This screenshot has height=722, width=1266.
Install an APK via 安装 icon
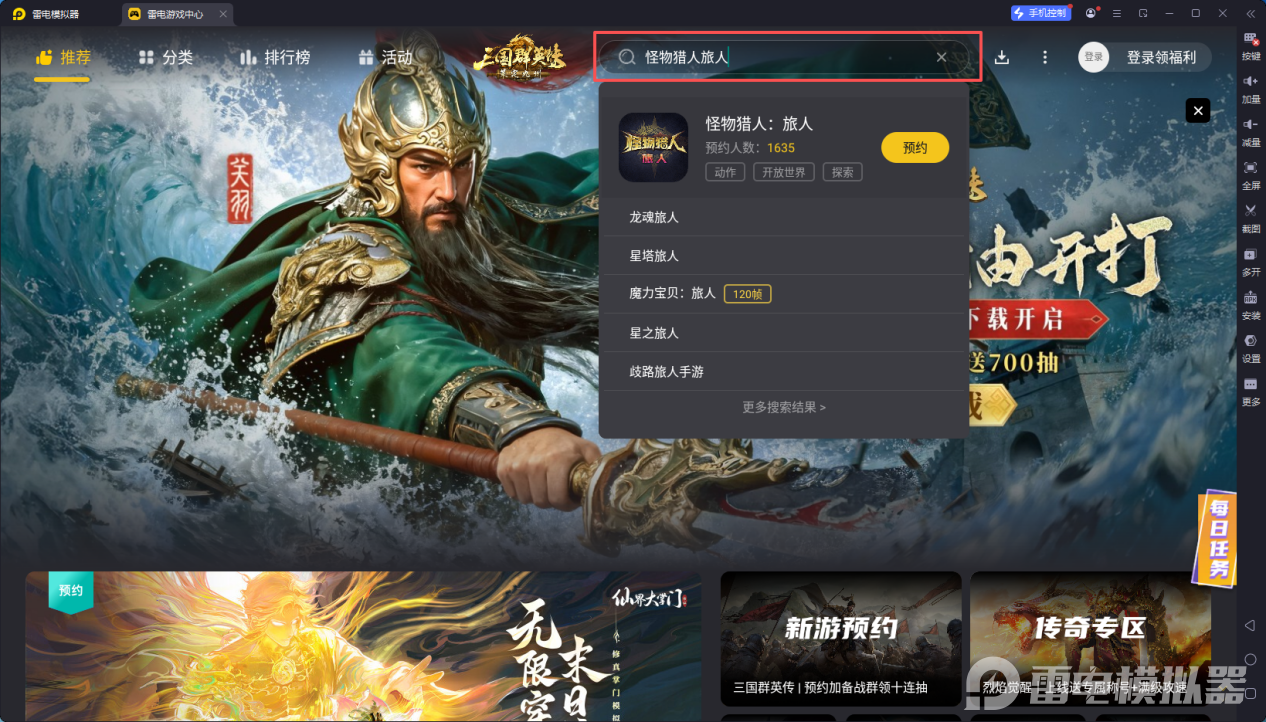coord(1250,303)
